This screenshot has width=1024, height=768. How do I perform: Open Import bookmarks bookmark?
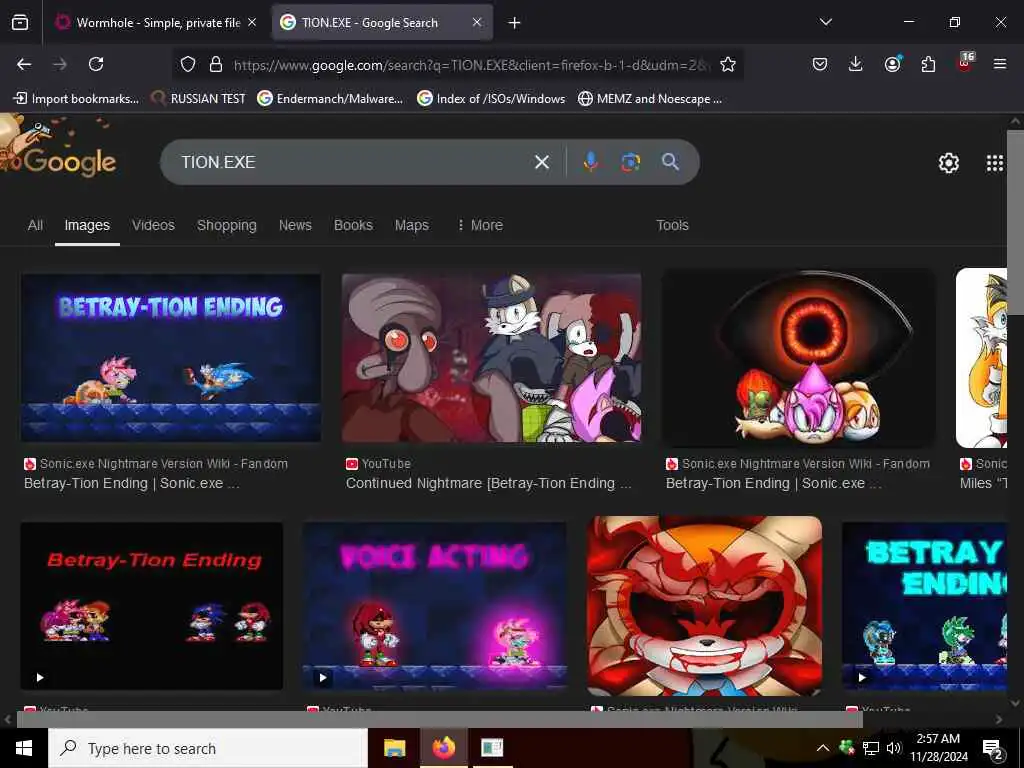point(76,99)
